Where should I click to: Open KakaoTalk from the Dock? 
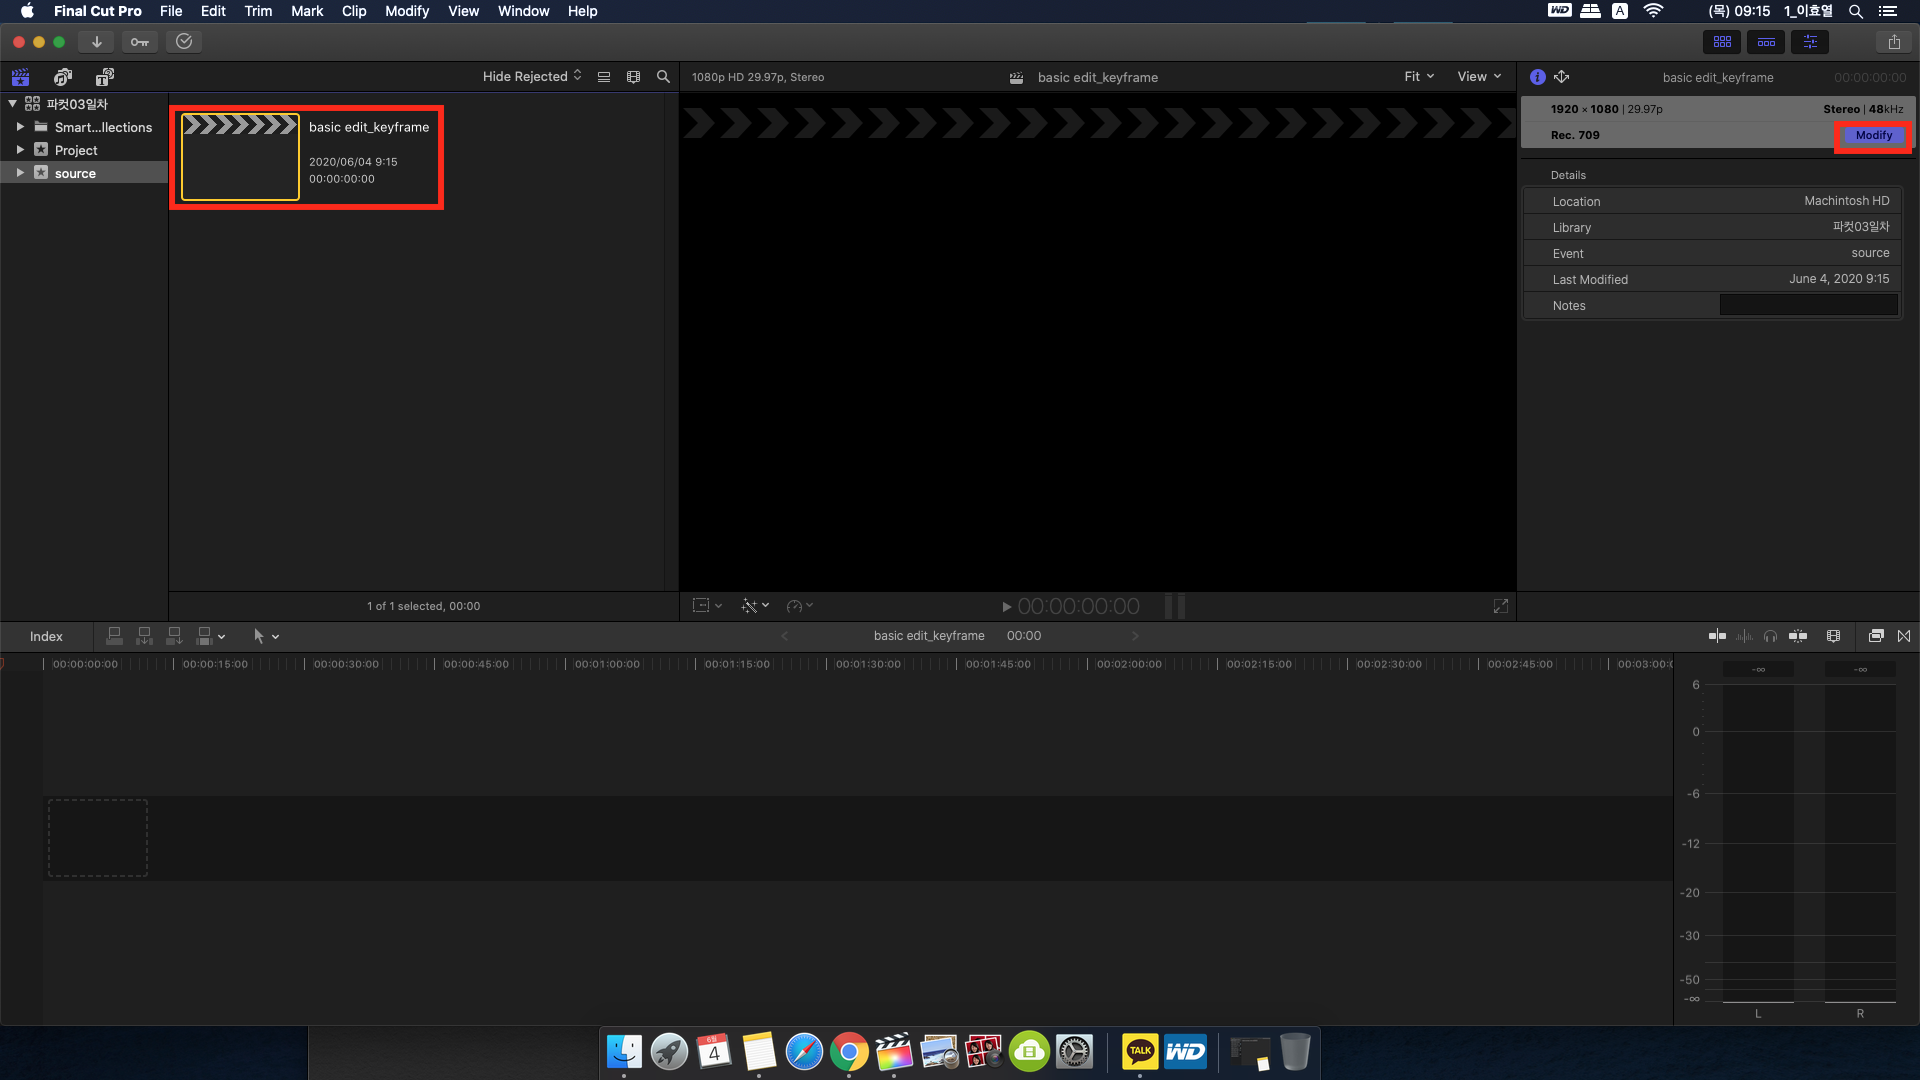pyautogui.click(x=1140, y=1052)
